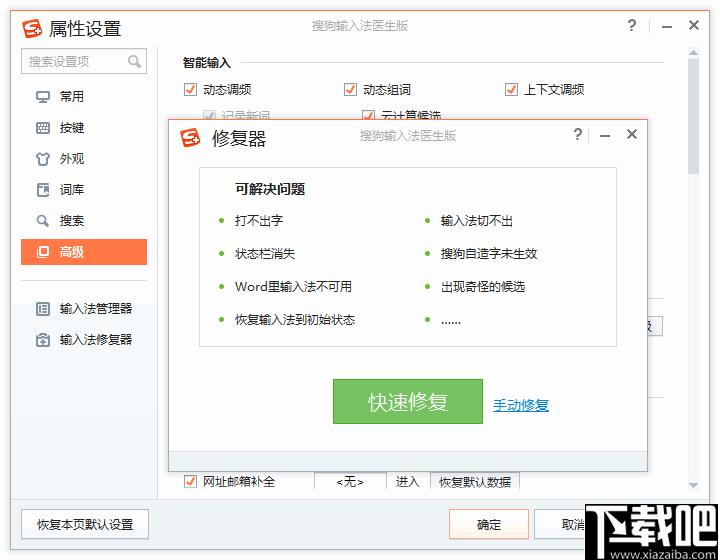The height and width of the screenshot is (560, 720).
Task: Click the 搜索设置项 search input field
Action: [x=75, y=62]
